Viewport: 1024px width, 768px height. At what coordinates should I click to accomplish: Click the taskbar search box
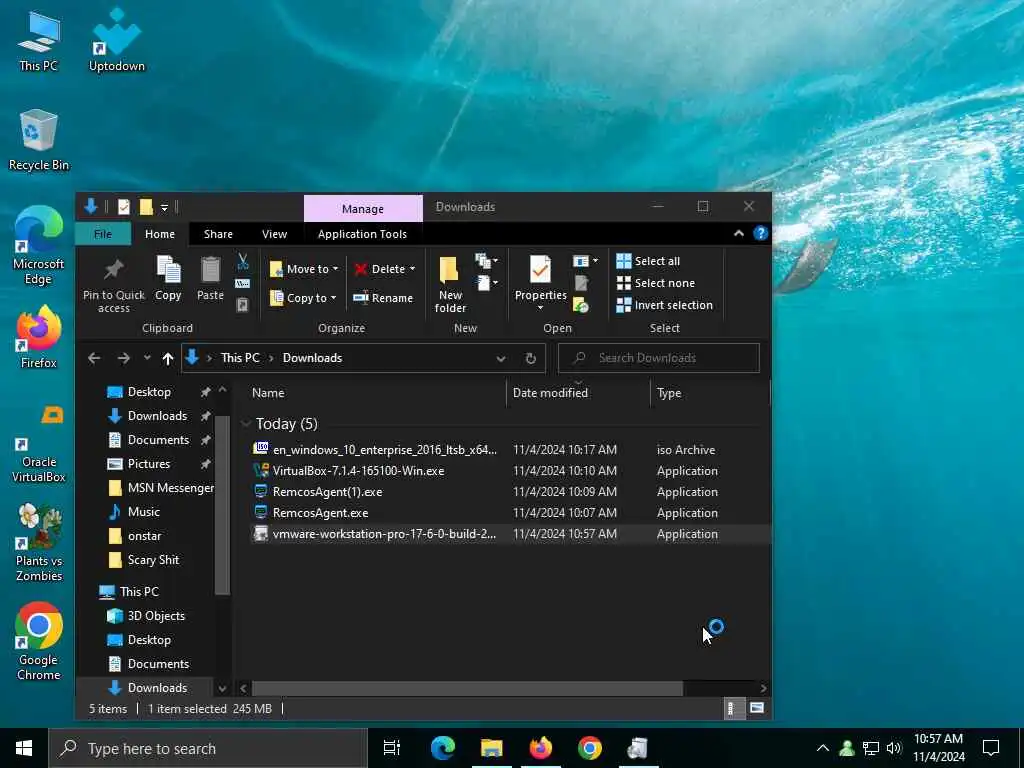tap(208, 748)
